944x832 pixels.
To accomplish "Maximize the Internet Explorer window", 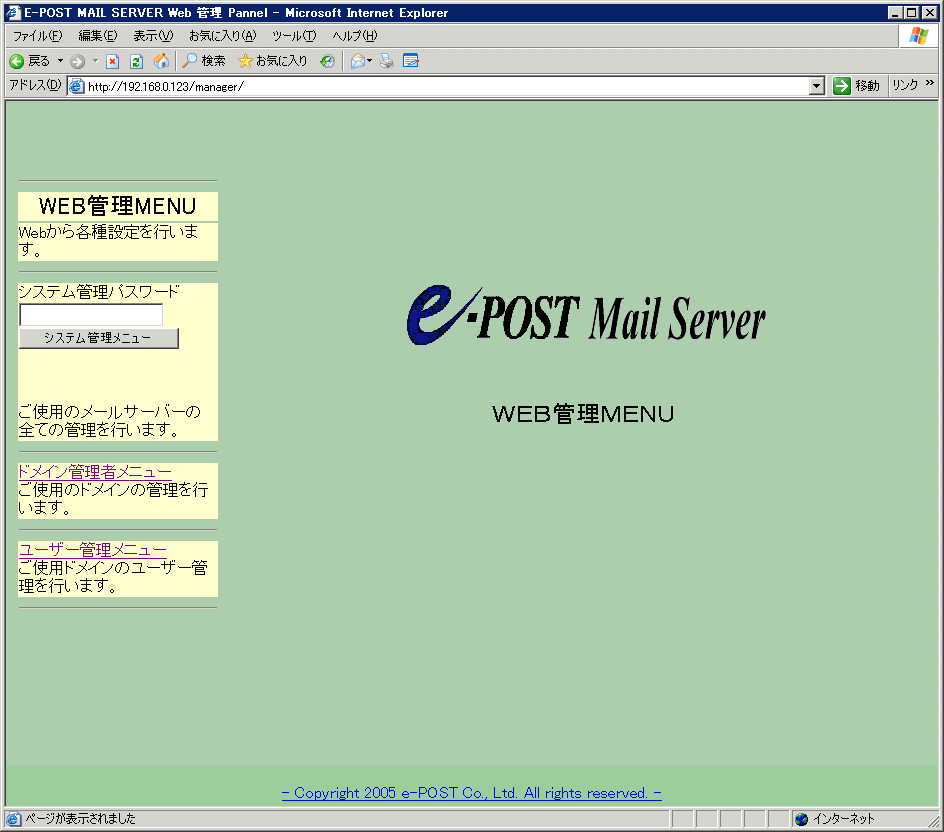I will tap(913, 13).
